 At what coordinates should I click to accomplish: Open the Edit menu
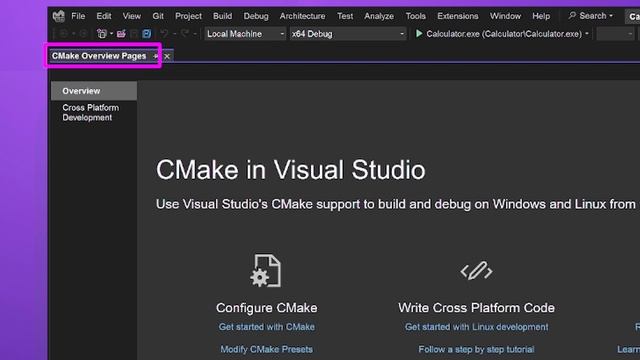[104, 16]
